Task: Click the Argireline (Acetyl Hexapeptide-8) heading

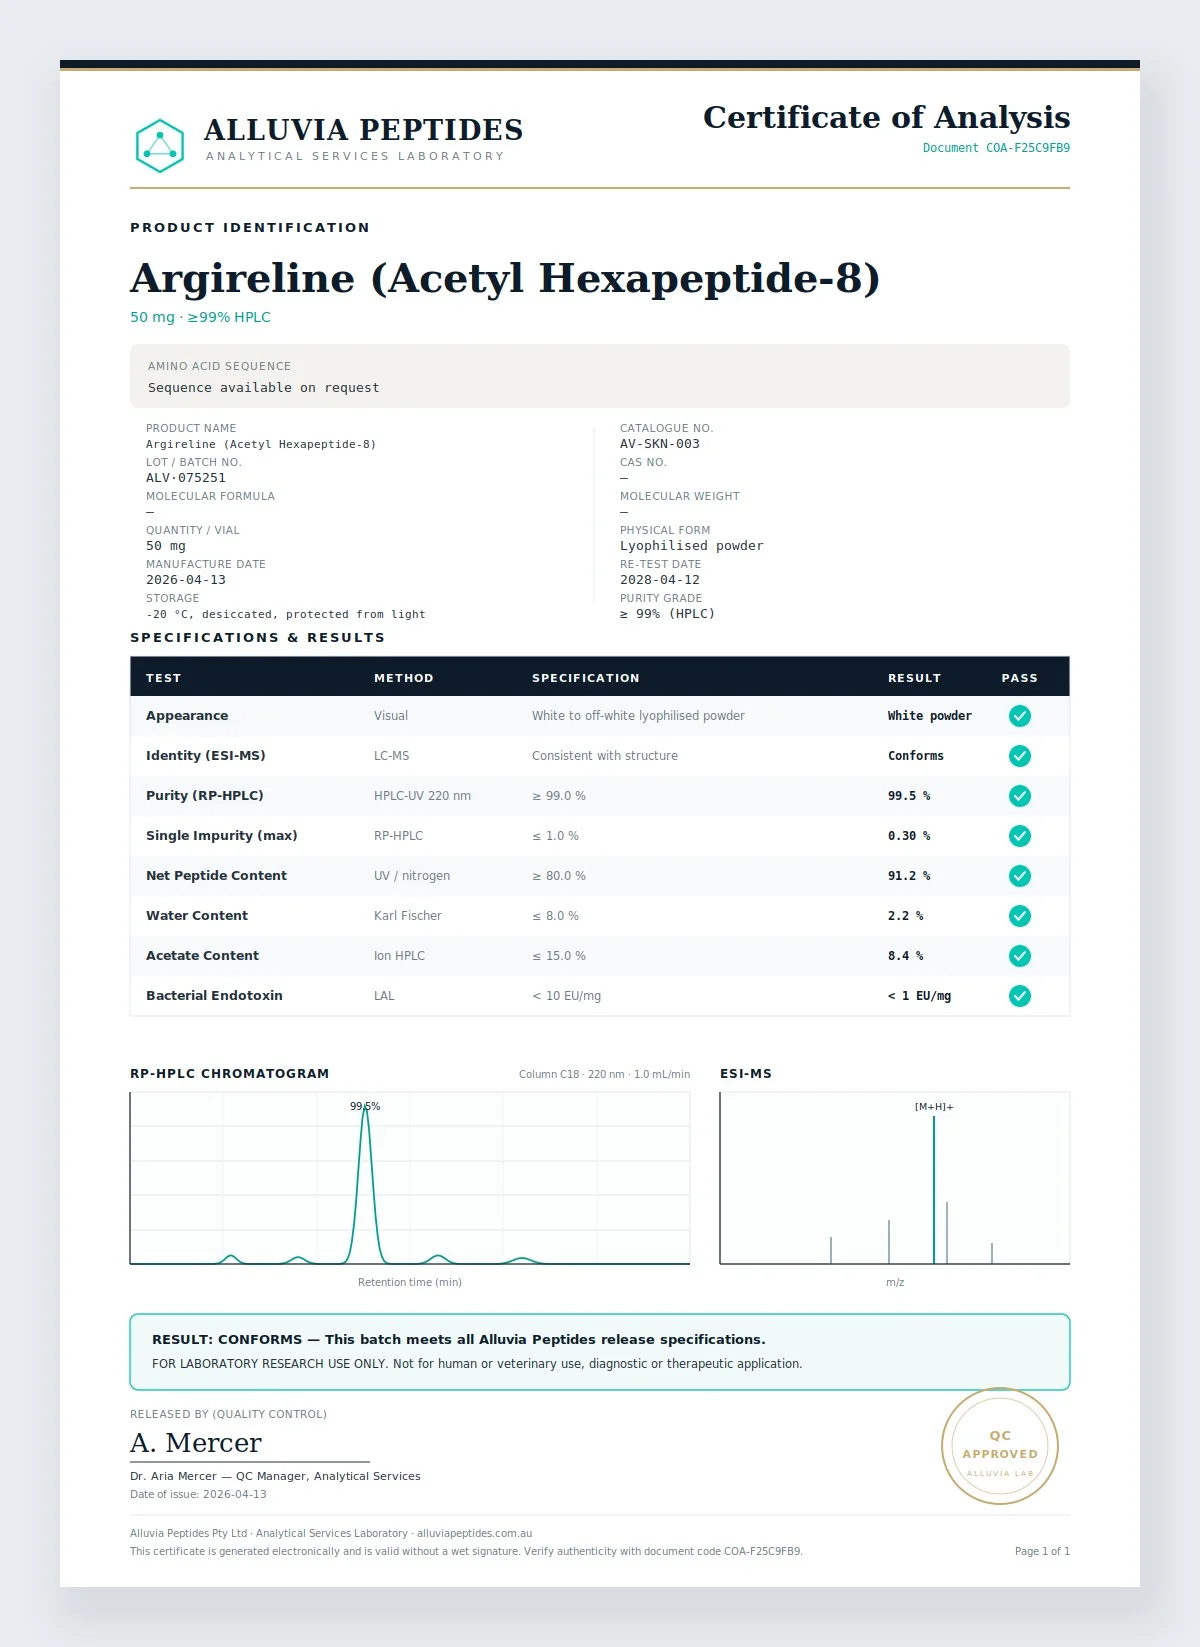Action: pyautogui.click(x=505, y=278)
